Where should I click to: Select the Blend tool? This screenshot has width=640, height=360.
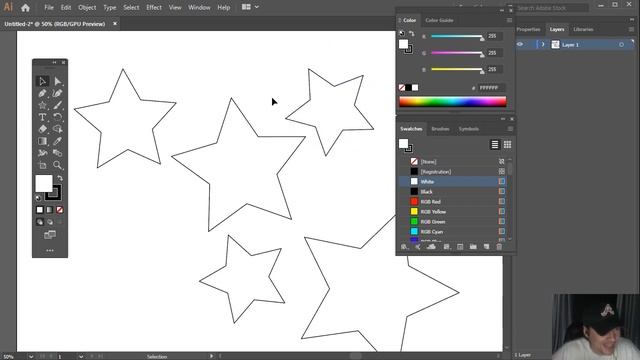tap(58, 153)
